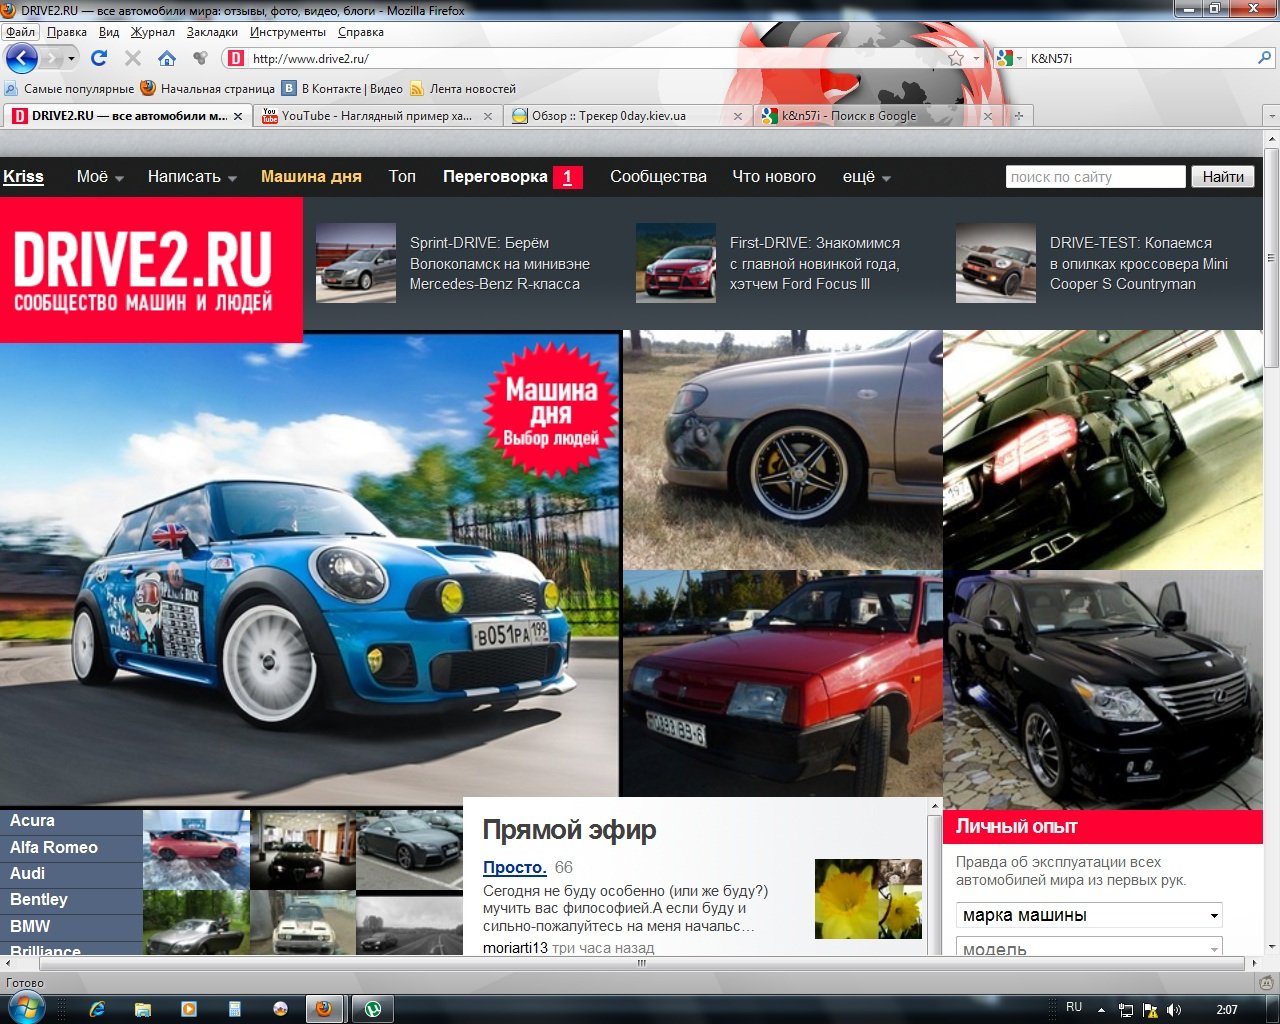Open the network tray icon
The width and height of the screenshot is (1280, 1024).
(x=1126, y=1010)
